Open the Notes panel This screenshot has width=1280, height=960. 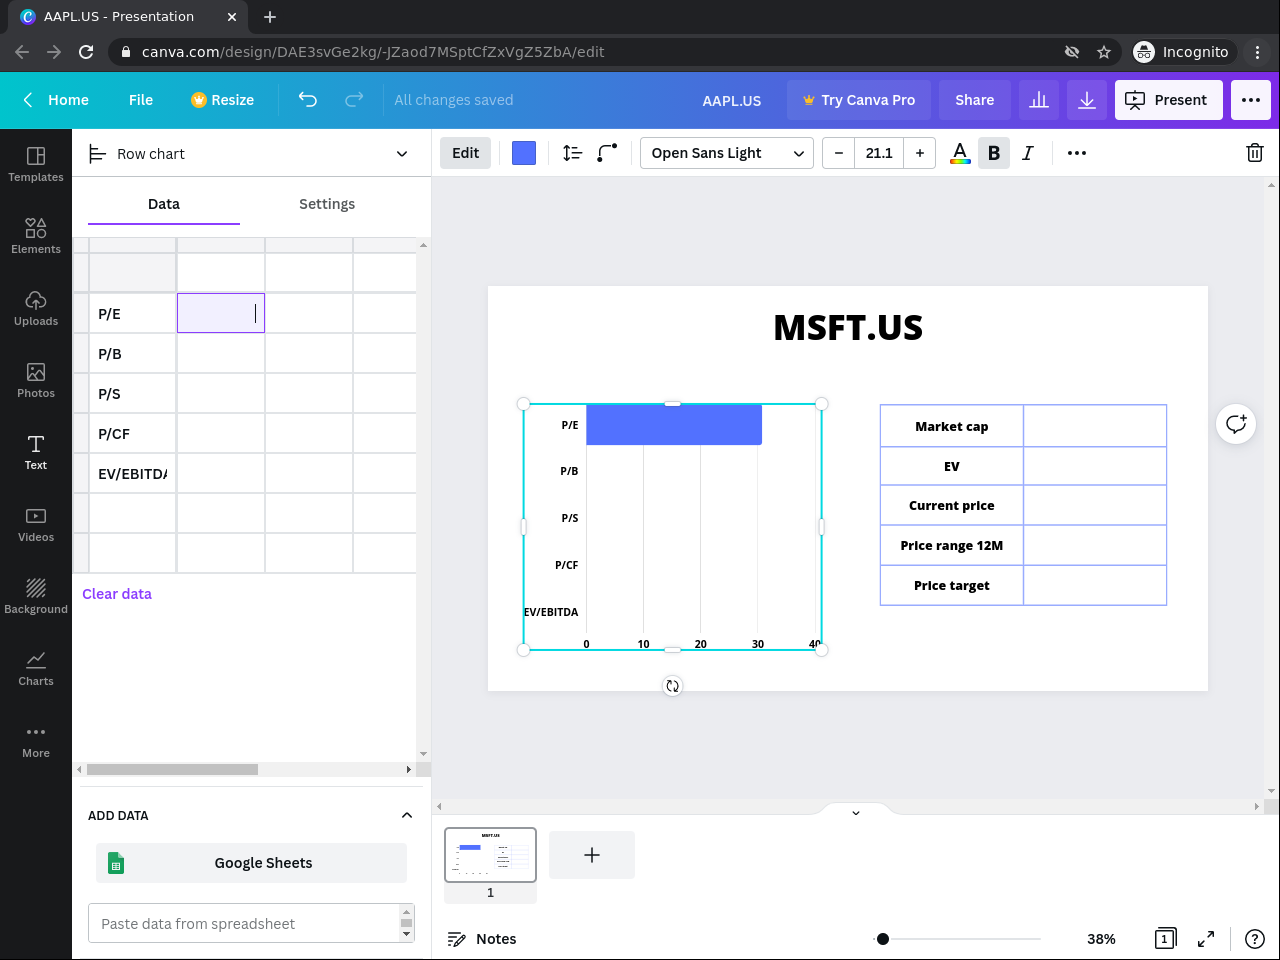482,939
